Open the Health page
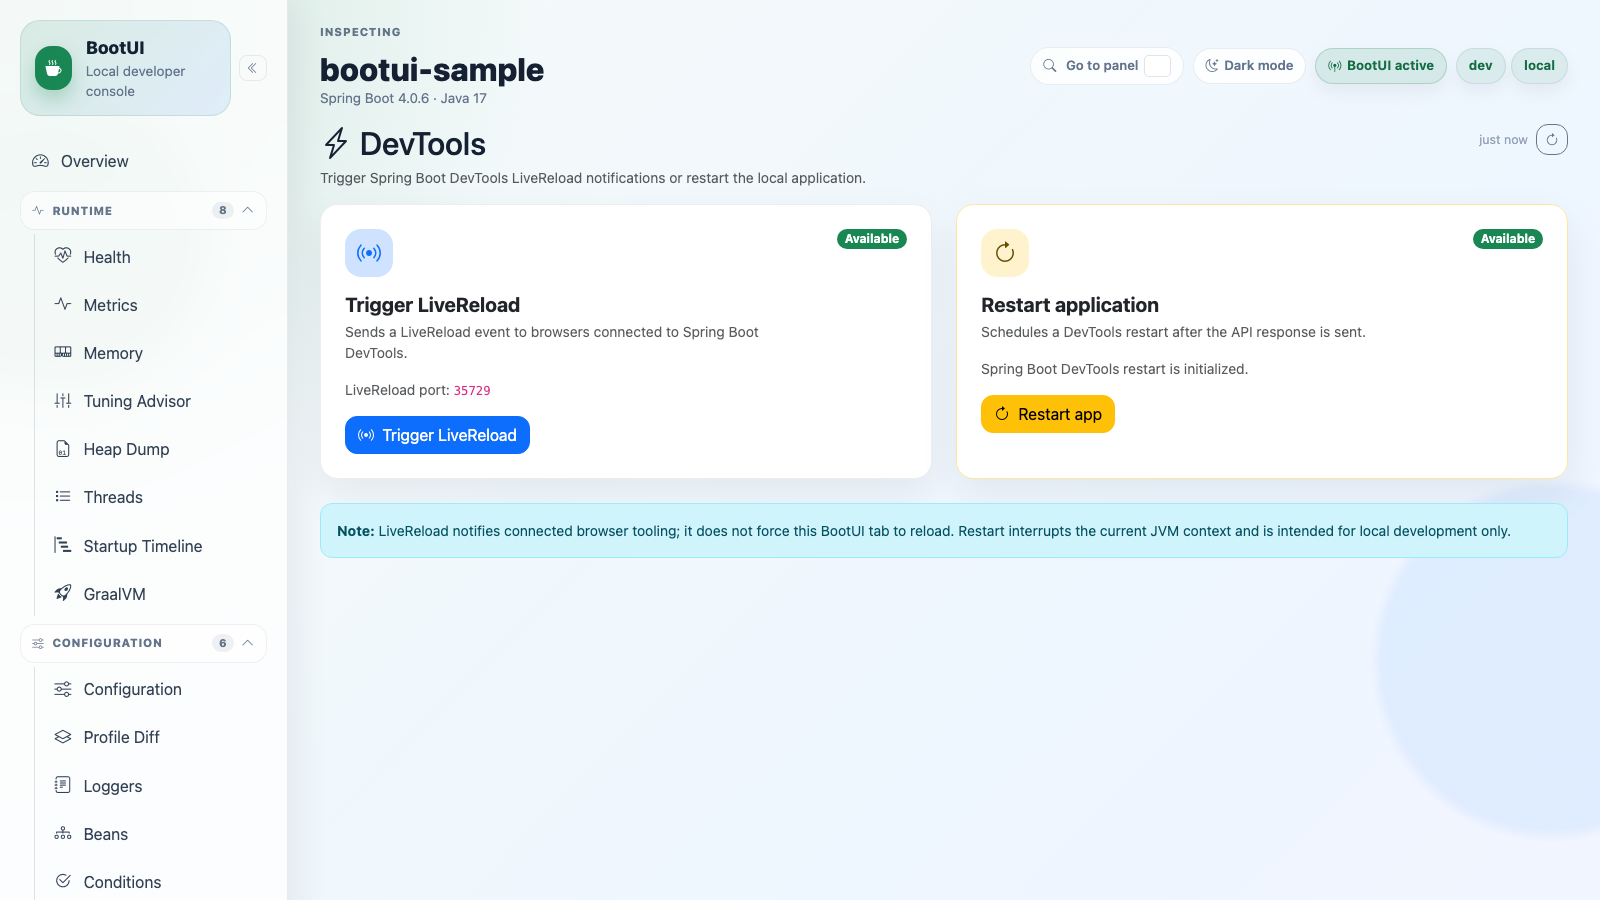Screen dimensions: 1600x900 [155, 257]
